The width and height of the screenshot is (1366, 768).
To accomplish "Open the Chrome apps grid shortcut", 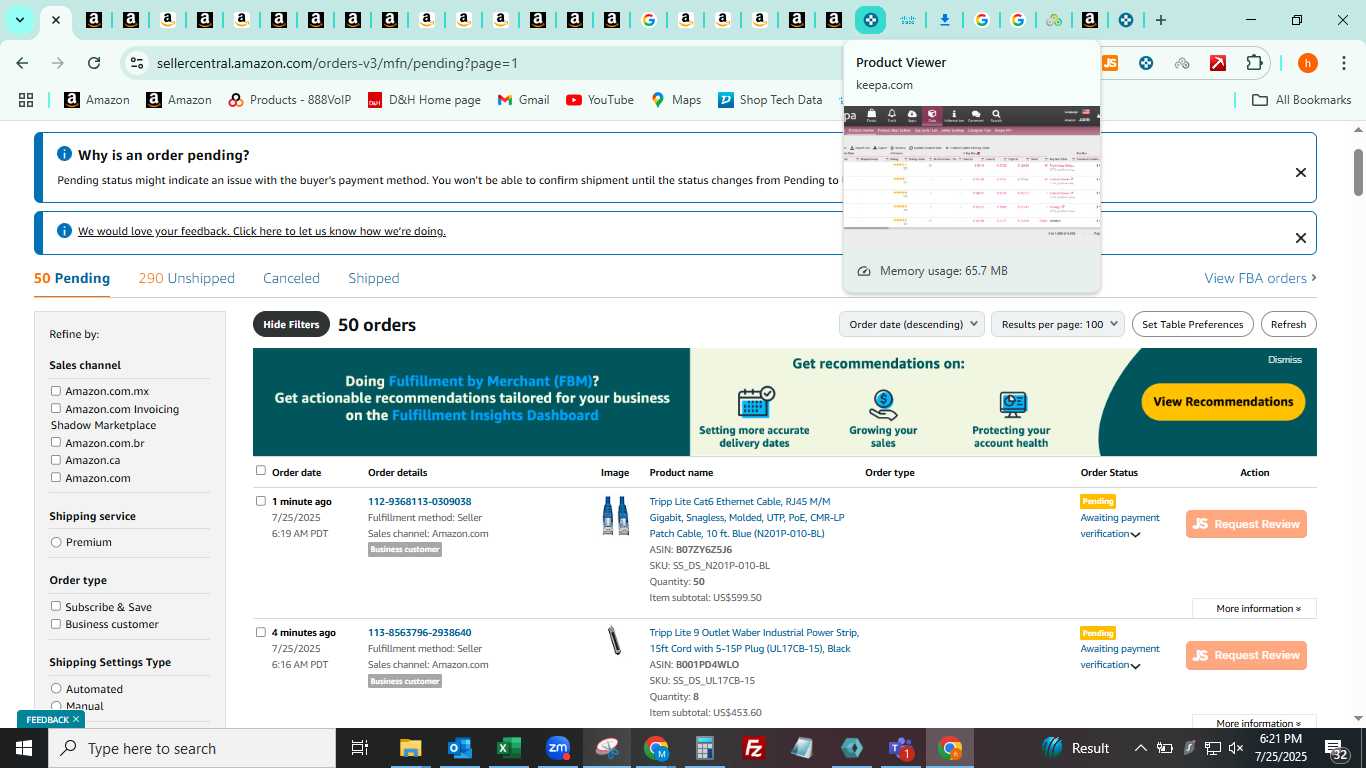I will click(x=26, y=100).
